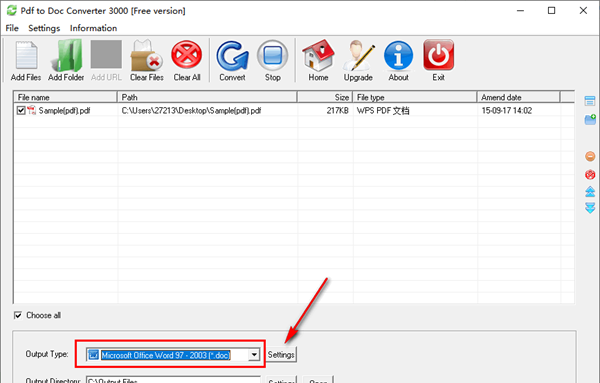The width and height of the screenshot is (600, 383).
Task: Click the Settings button beside Output Type
Action: click(x=281, y=355)
